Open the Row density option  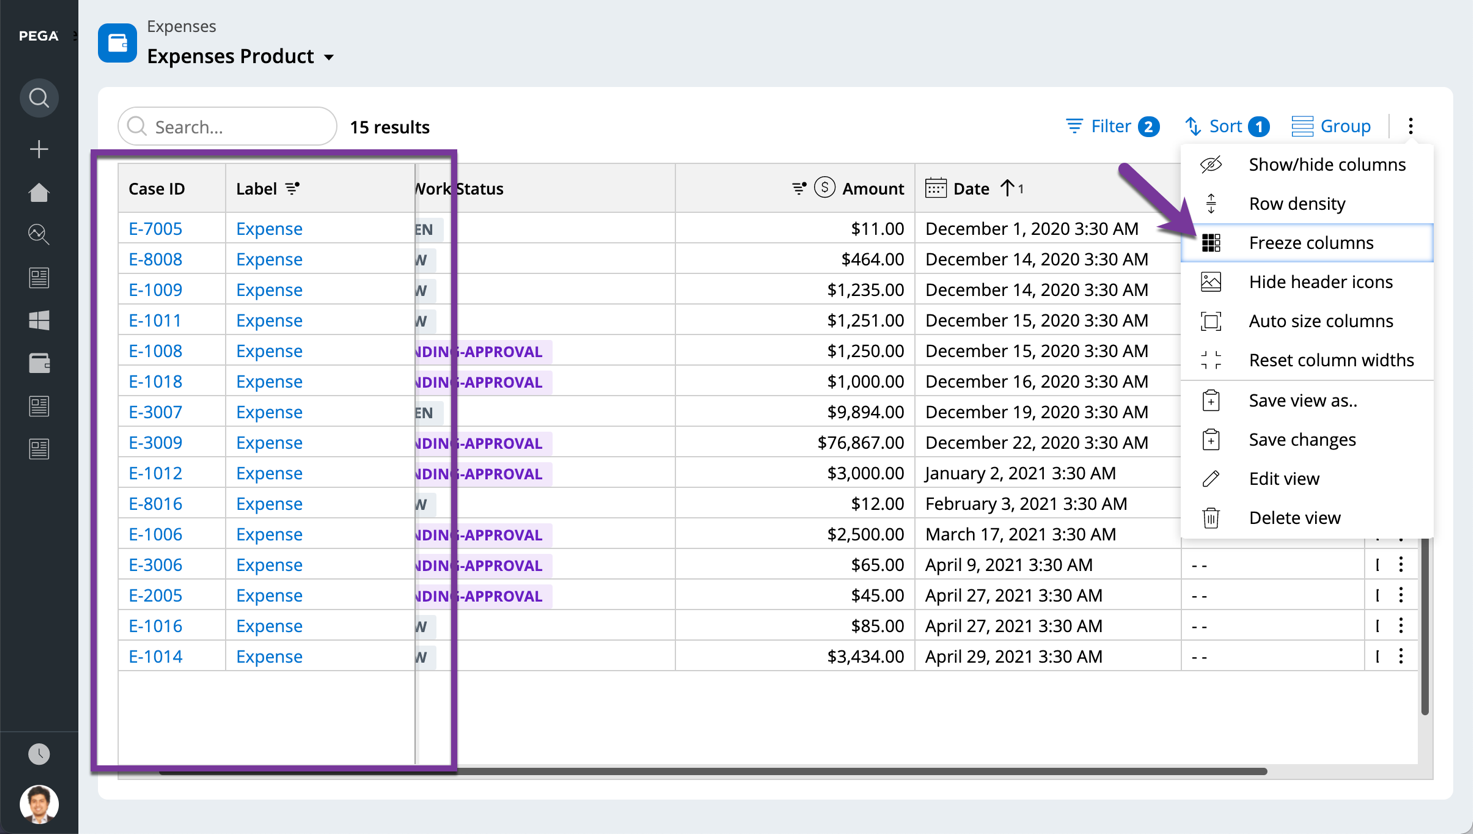click(x=1296, y=203)
